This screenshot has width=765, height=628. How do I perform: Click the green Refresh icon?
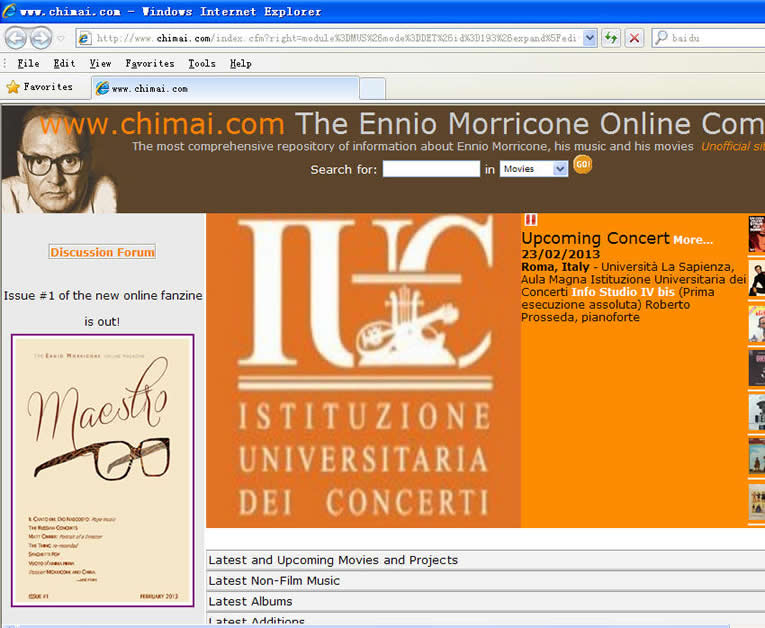tap(611, 38)
